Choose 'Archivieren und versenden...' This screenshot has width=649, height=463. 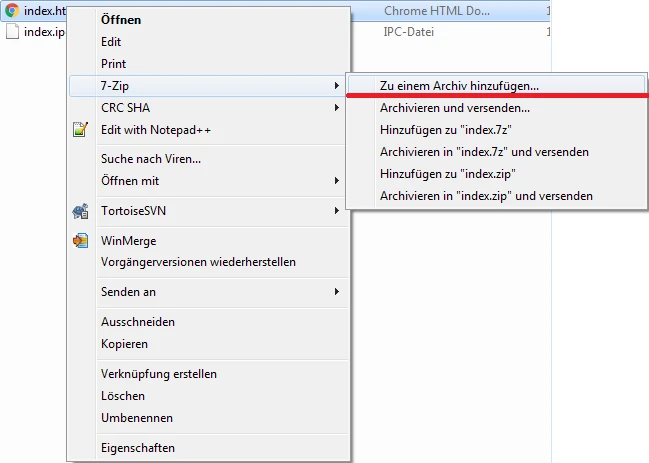(455, 108)
